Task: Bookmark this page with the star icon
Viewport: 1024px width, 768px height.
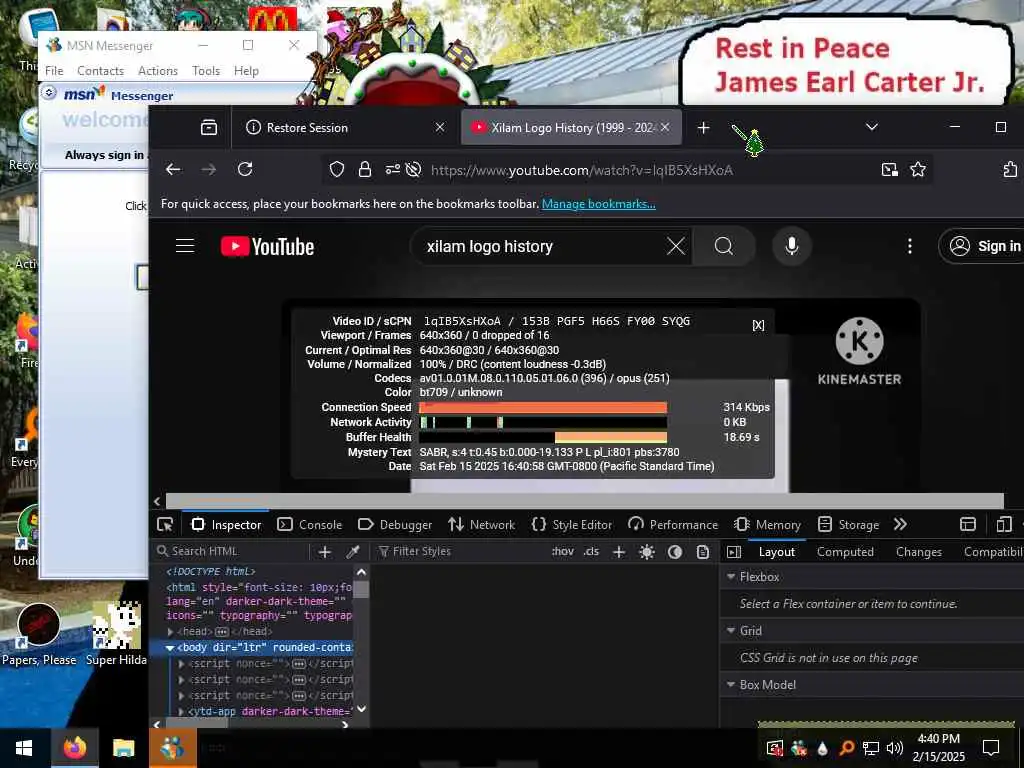Action: tap(918, 170)
